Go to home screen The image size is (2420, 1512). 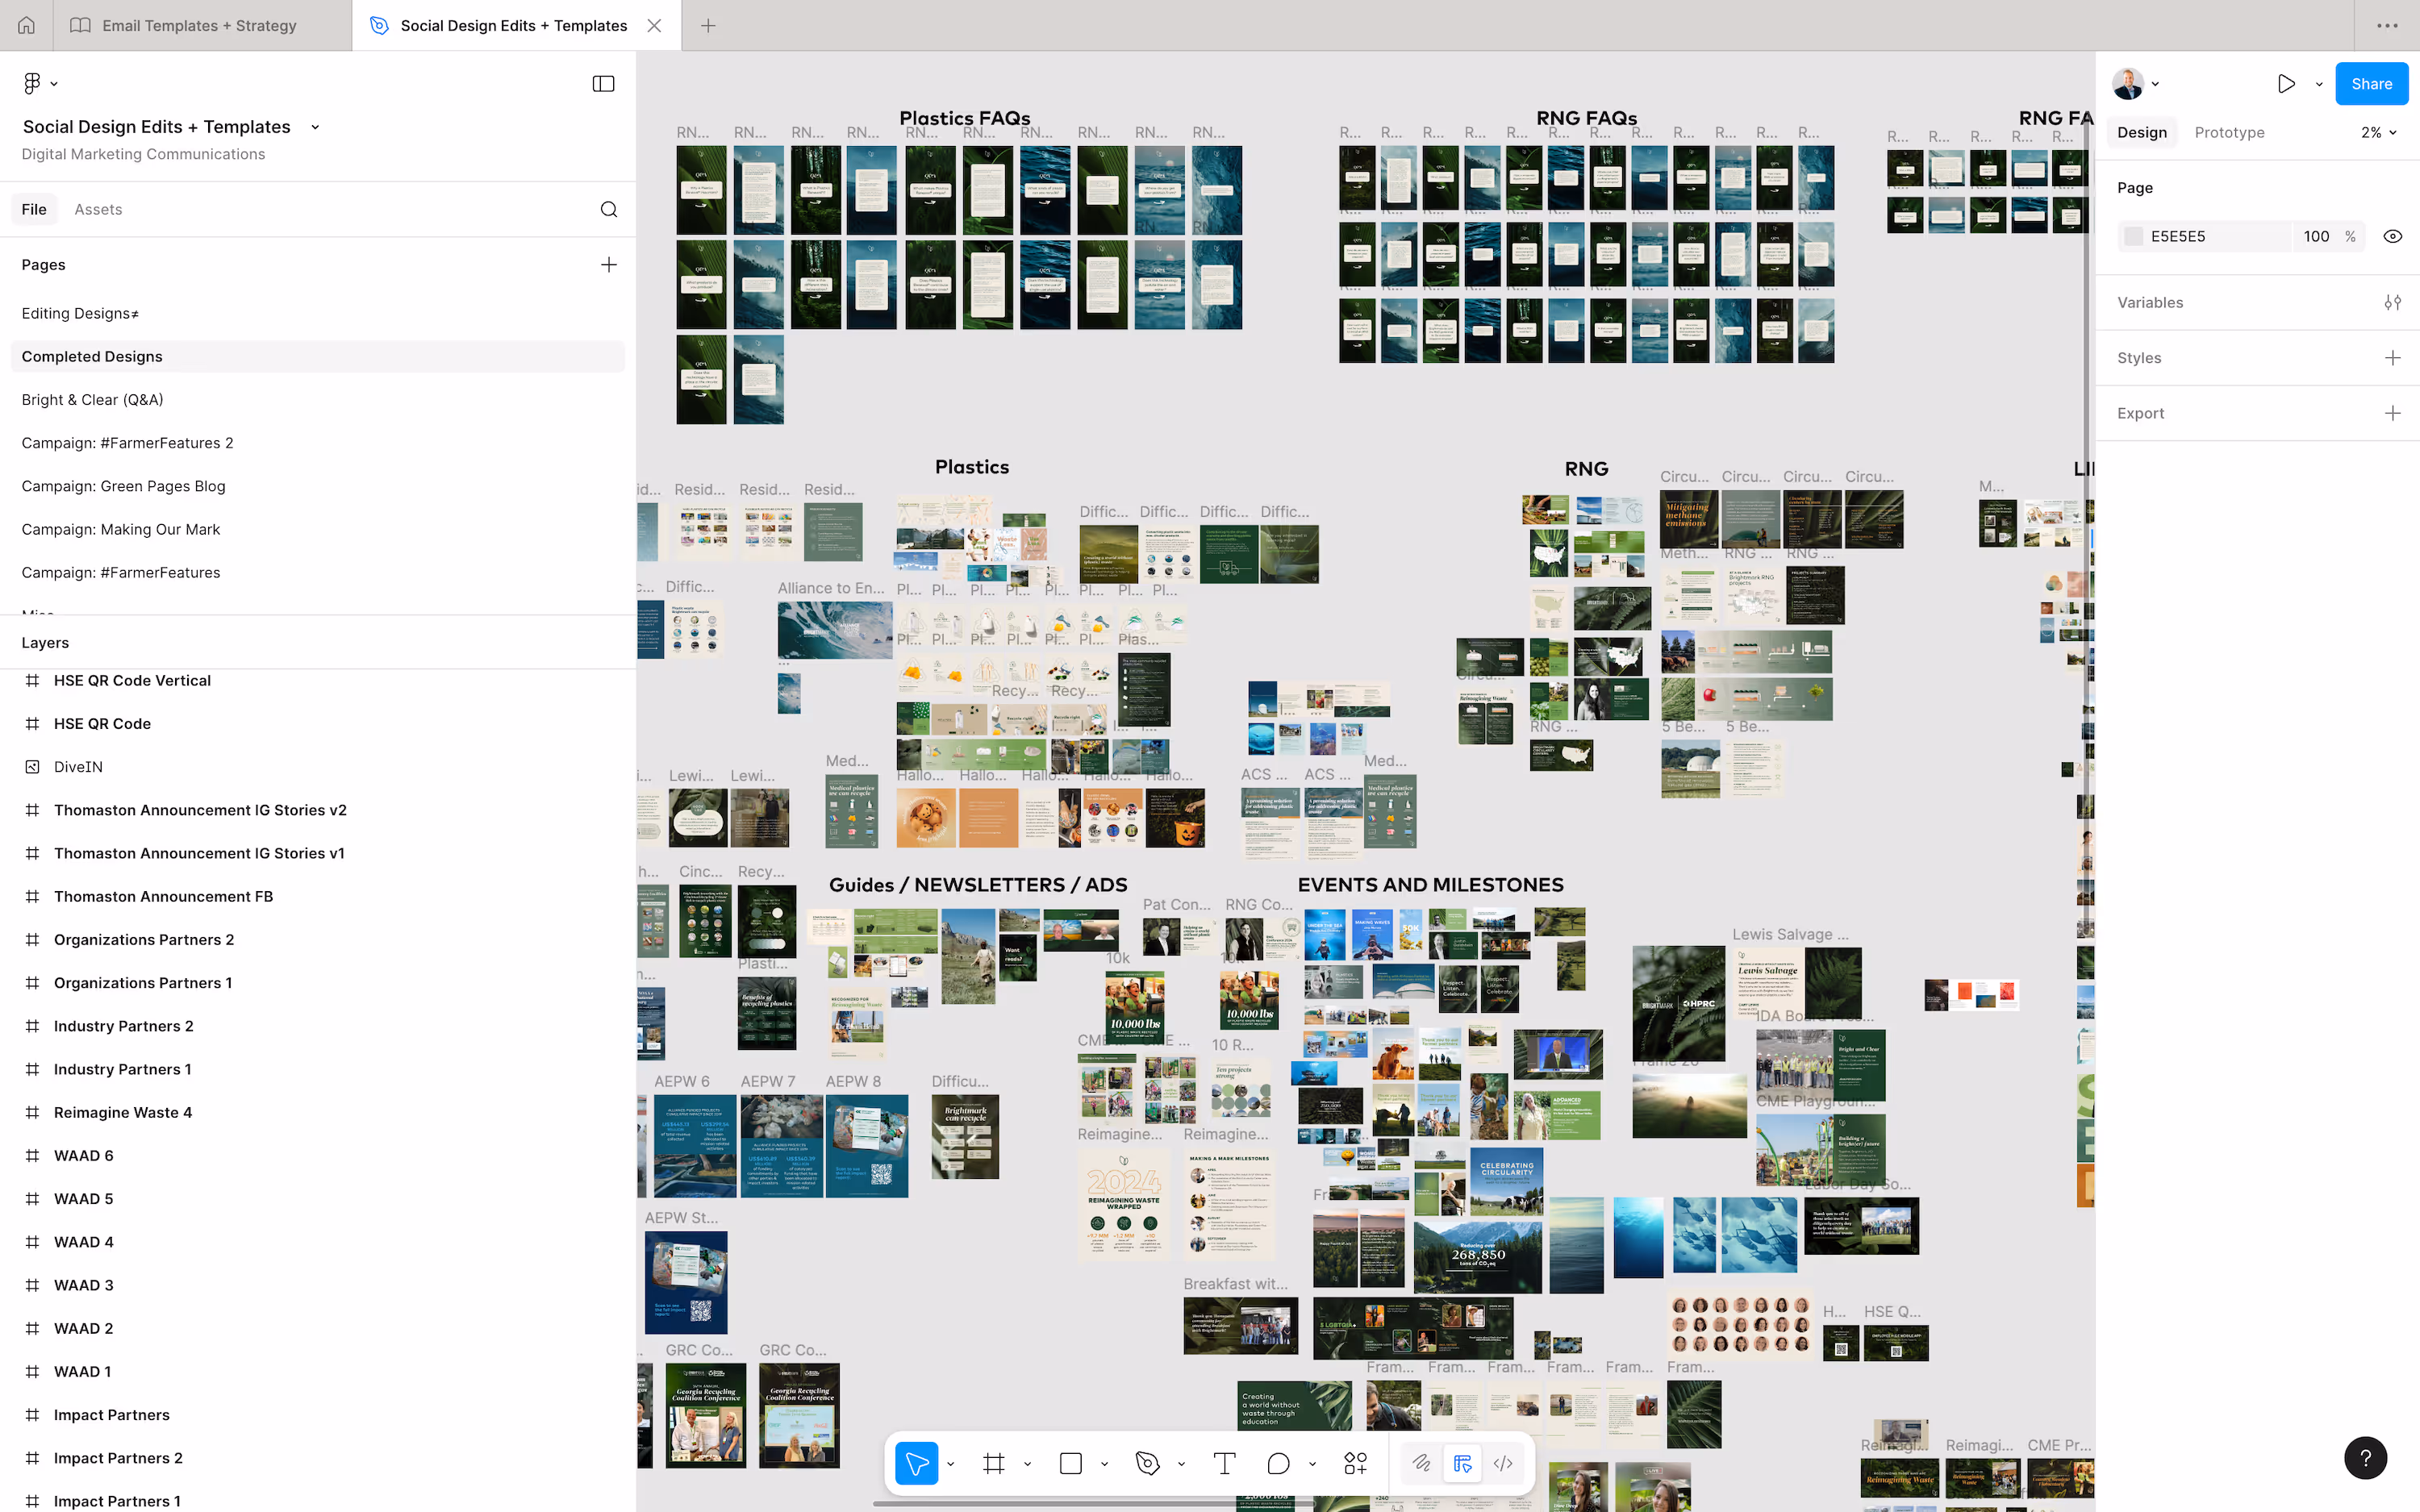click(x=26, y=25)
